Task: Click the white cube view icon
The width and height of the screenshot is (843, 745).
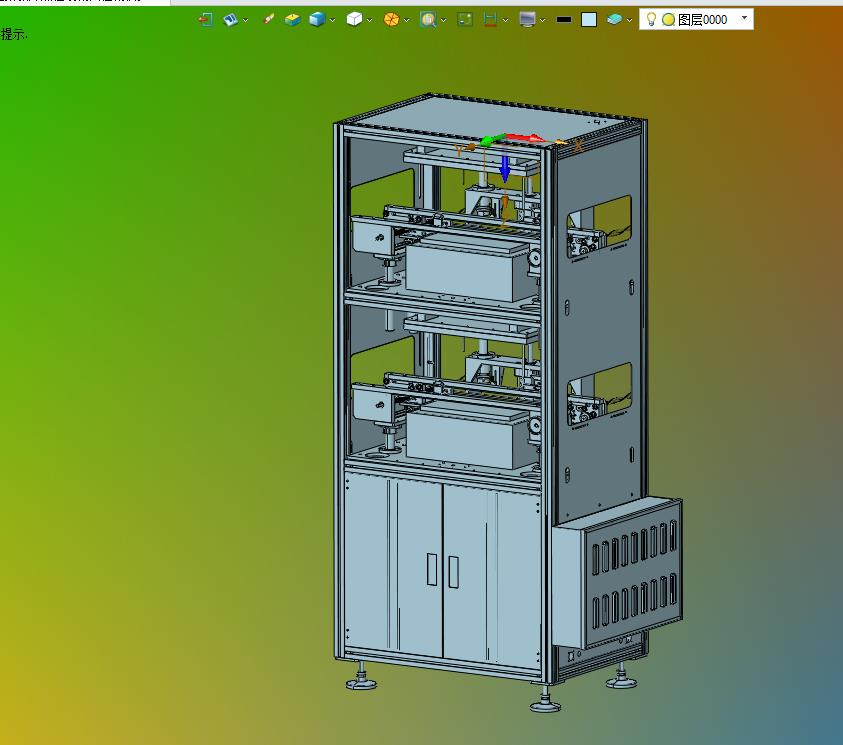Action: pyautogui.click(x=354, y=20)
